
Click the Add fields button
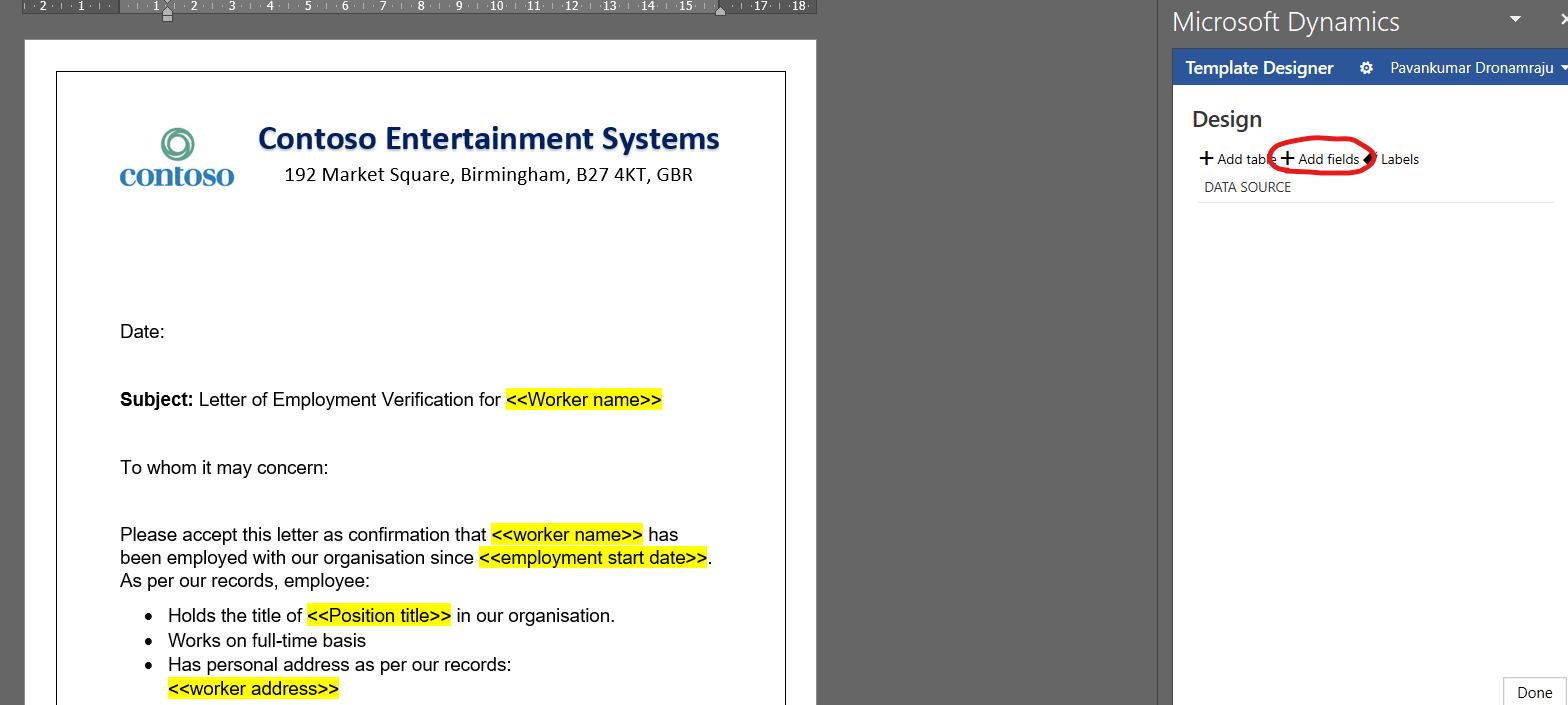tap(1320, 159)
